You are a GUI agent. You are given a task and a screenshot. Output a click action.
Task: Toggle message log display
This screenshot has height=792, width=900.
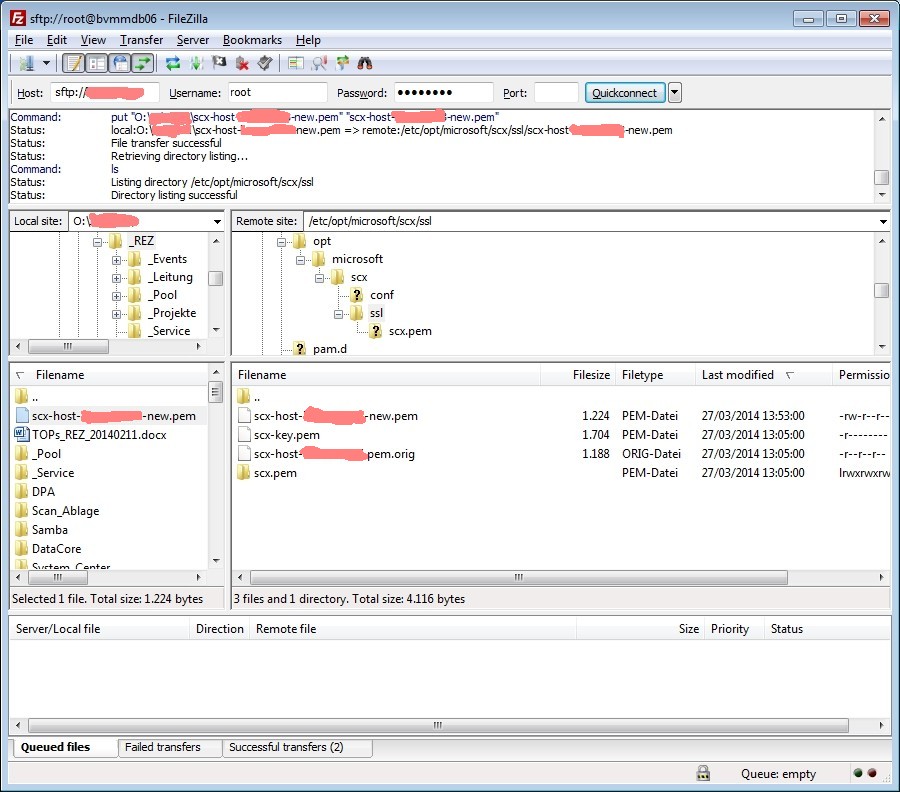73,63
